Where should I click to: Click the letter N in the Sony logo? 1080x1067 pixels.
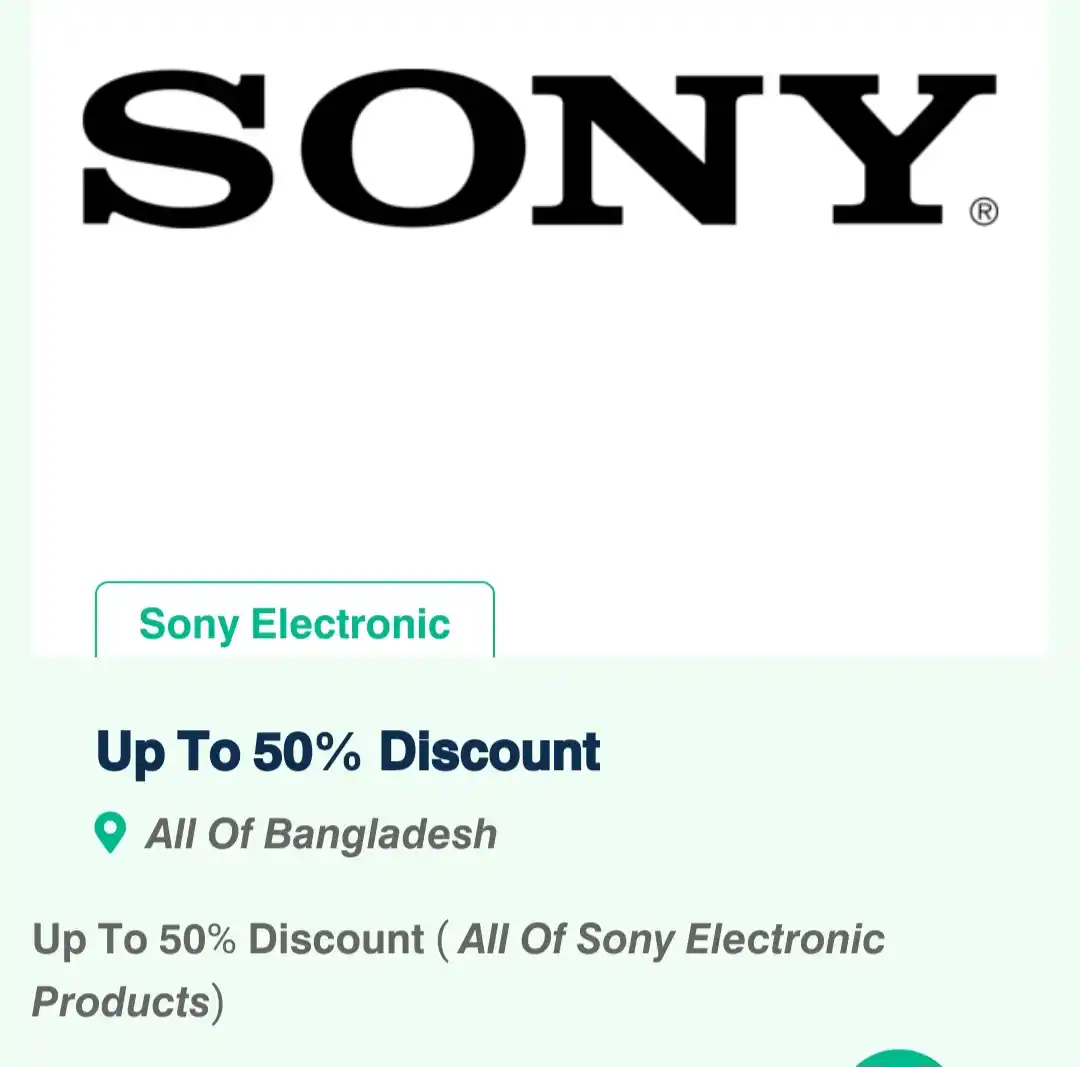pos(647,148)
